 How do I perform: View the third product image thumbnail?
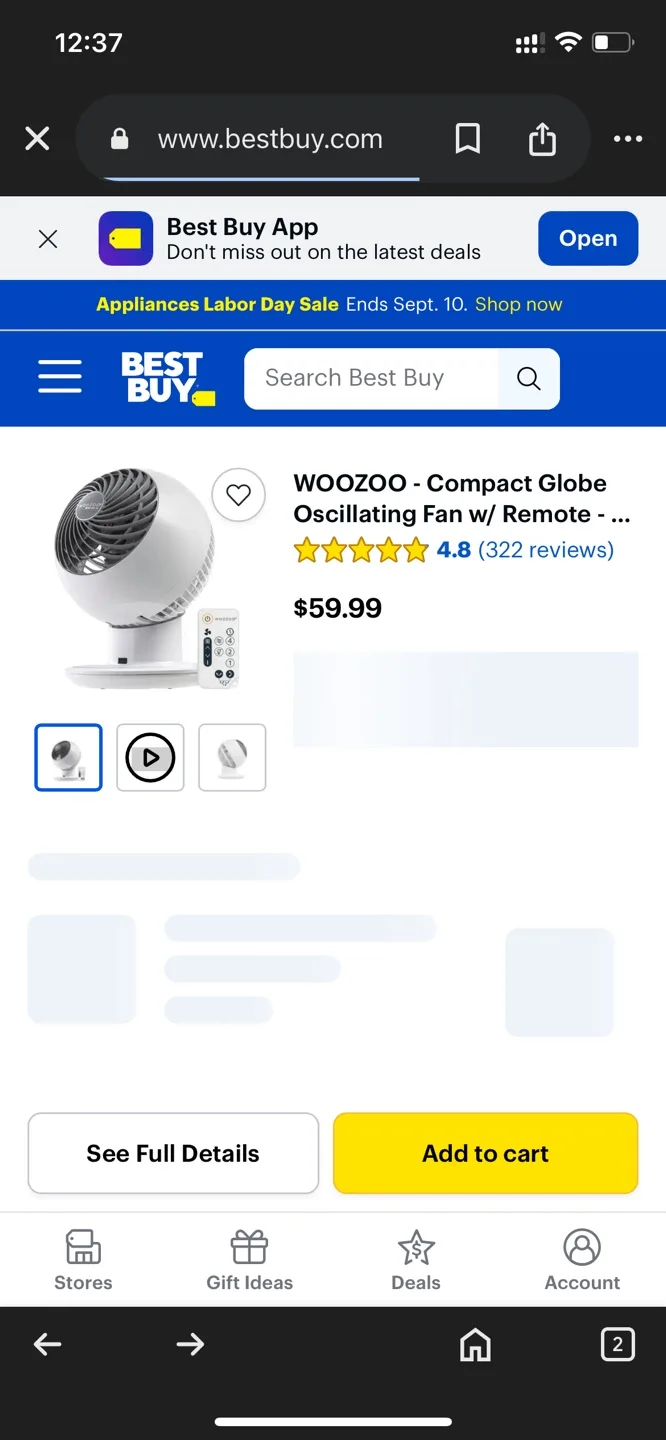pyautogui.click(x=232, y=758)
